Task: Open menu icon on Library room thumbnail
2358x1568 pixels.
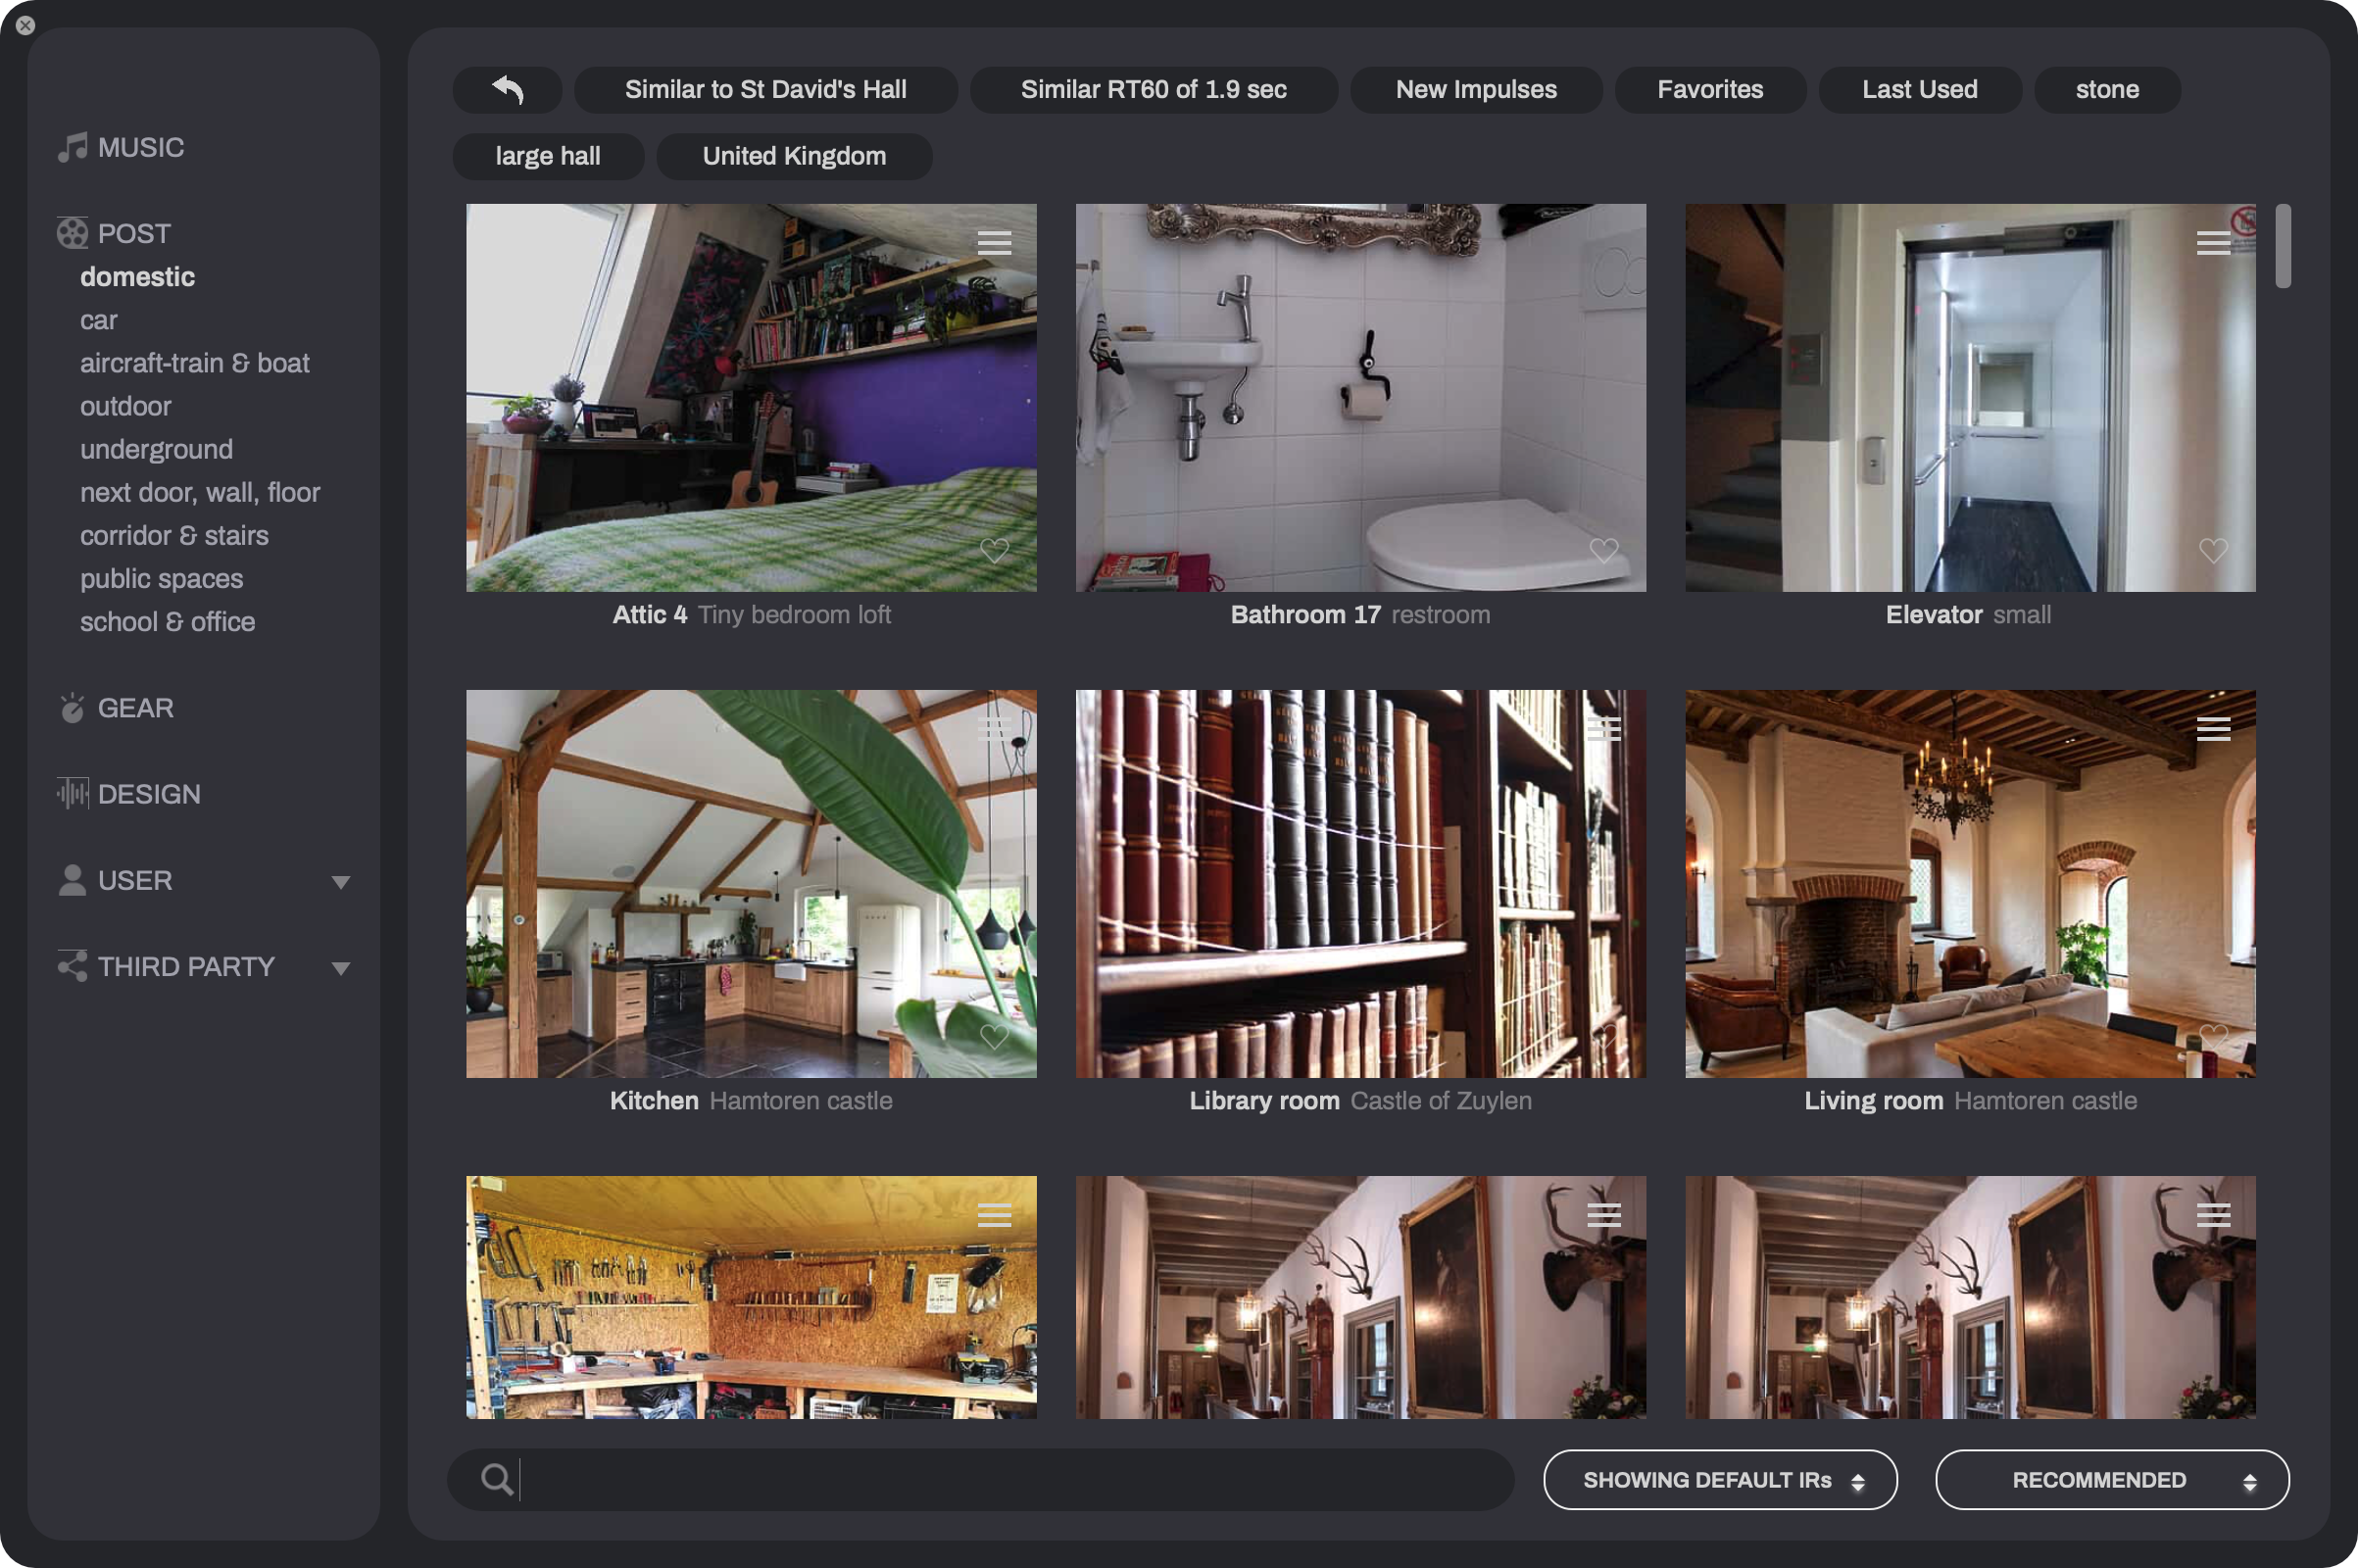Action: click(x=1603, y=729)
